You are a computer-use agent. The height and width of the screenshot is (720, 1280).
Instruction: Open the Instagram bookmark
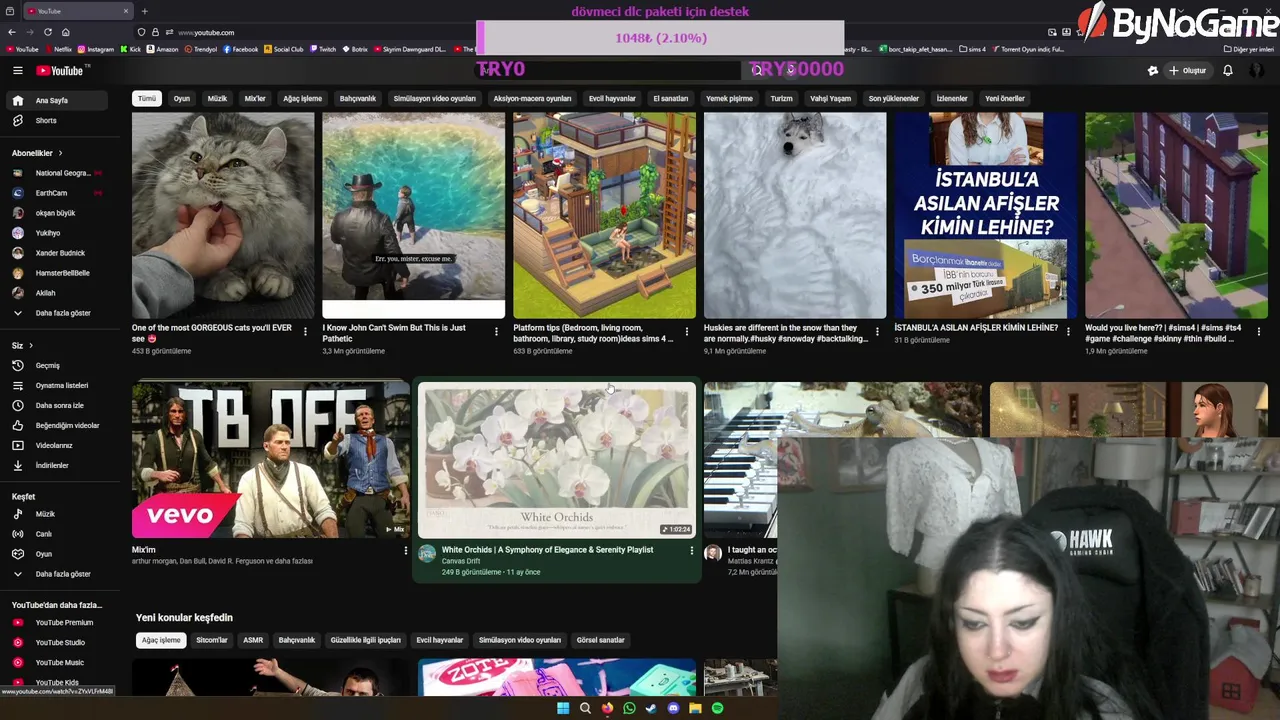[95, 49]
